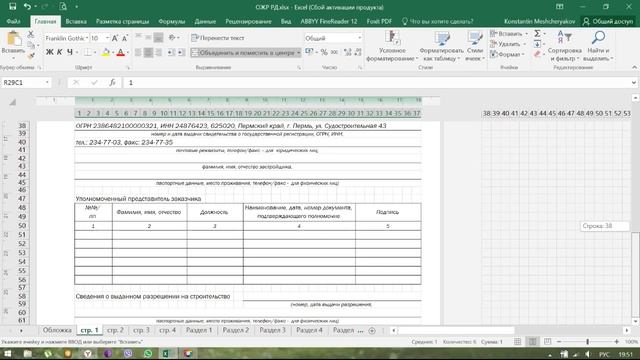Click the Общий доступ share button
The height and width of the screenshot is (360, 640).
point(607,21)
